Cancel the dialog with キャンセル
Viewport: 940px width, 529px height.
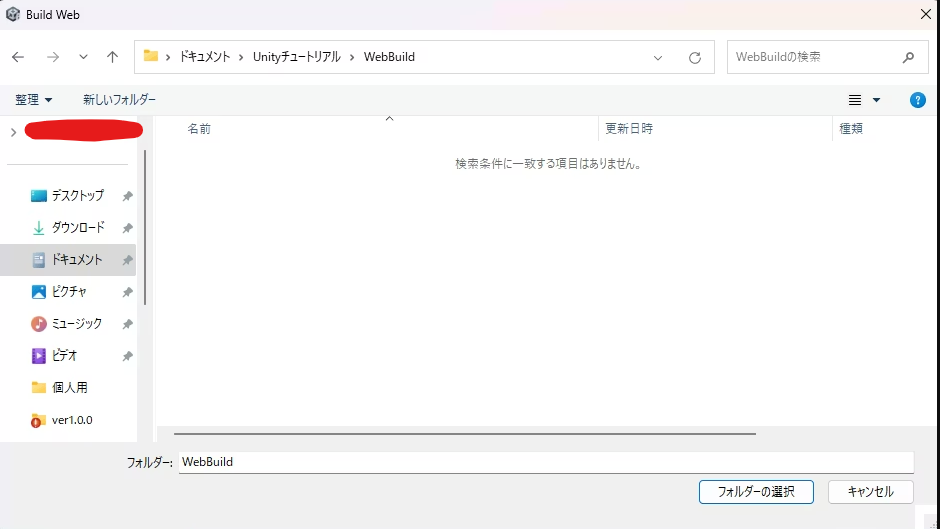pyautogui.click(x=870, y=492)
